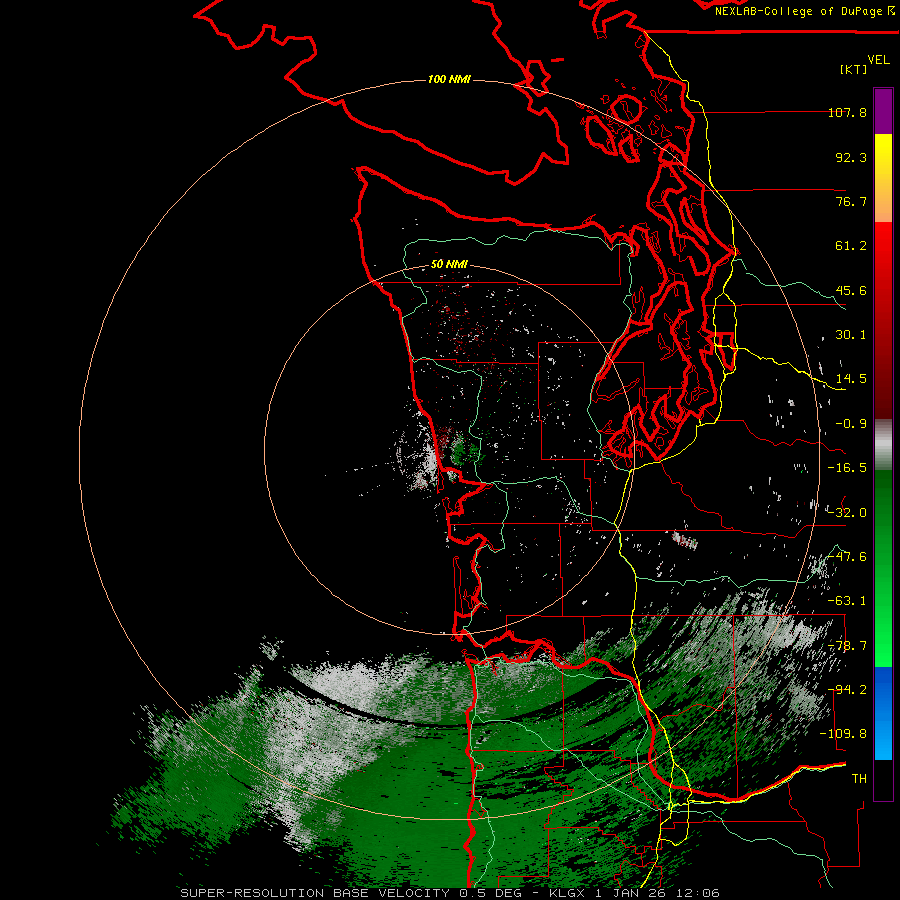Click the -16.5 scale value
The width and height of the screenshot is (900, 900).
pyautogui.click(x=847, y=468)
